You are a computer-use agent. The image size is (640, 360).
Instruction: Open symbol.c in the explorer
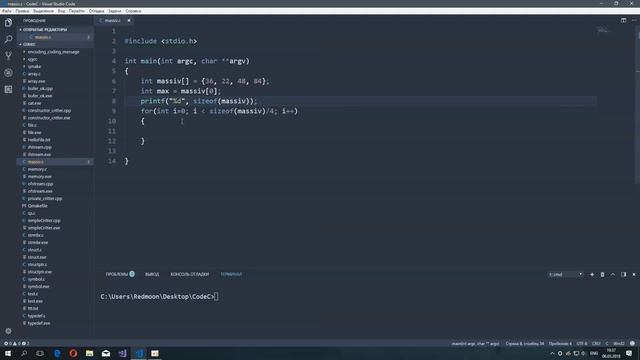click(36, 279)
